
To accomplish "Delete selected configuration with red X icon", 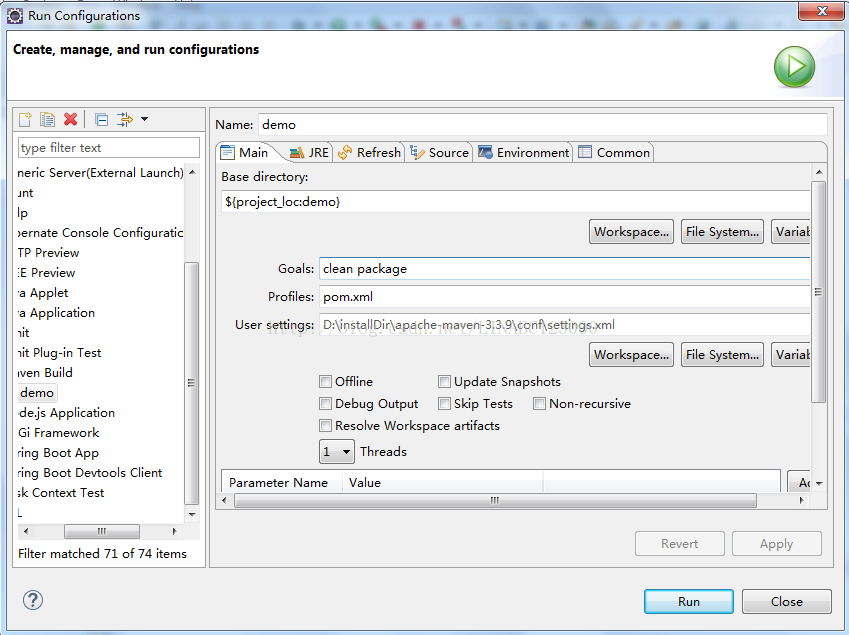I will pos(70,119).
